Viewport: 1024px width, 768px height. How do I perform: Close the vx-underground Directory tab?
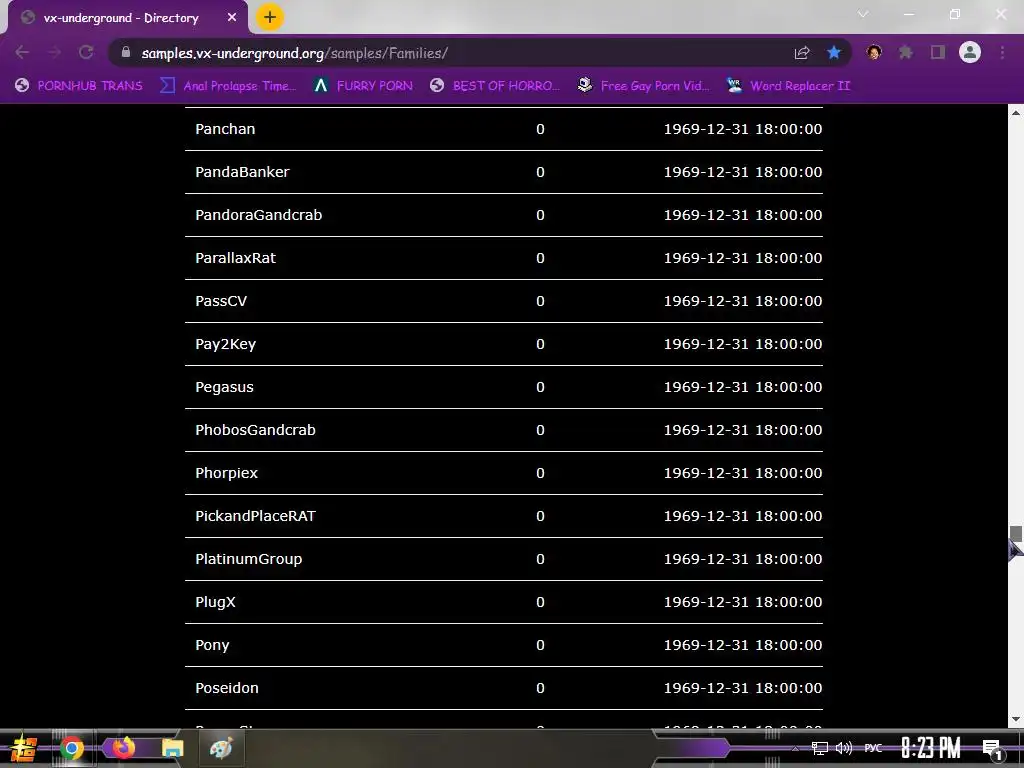(x=232, y=18)
